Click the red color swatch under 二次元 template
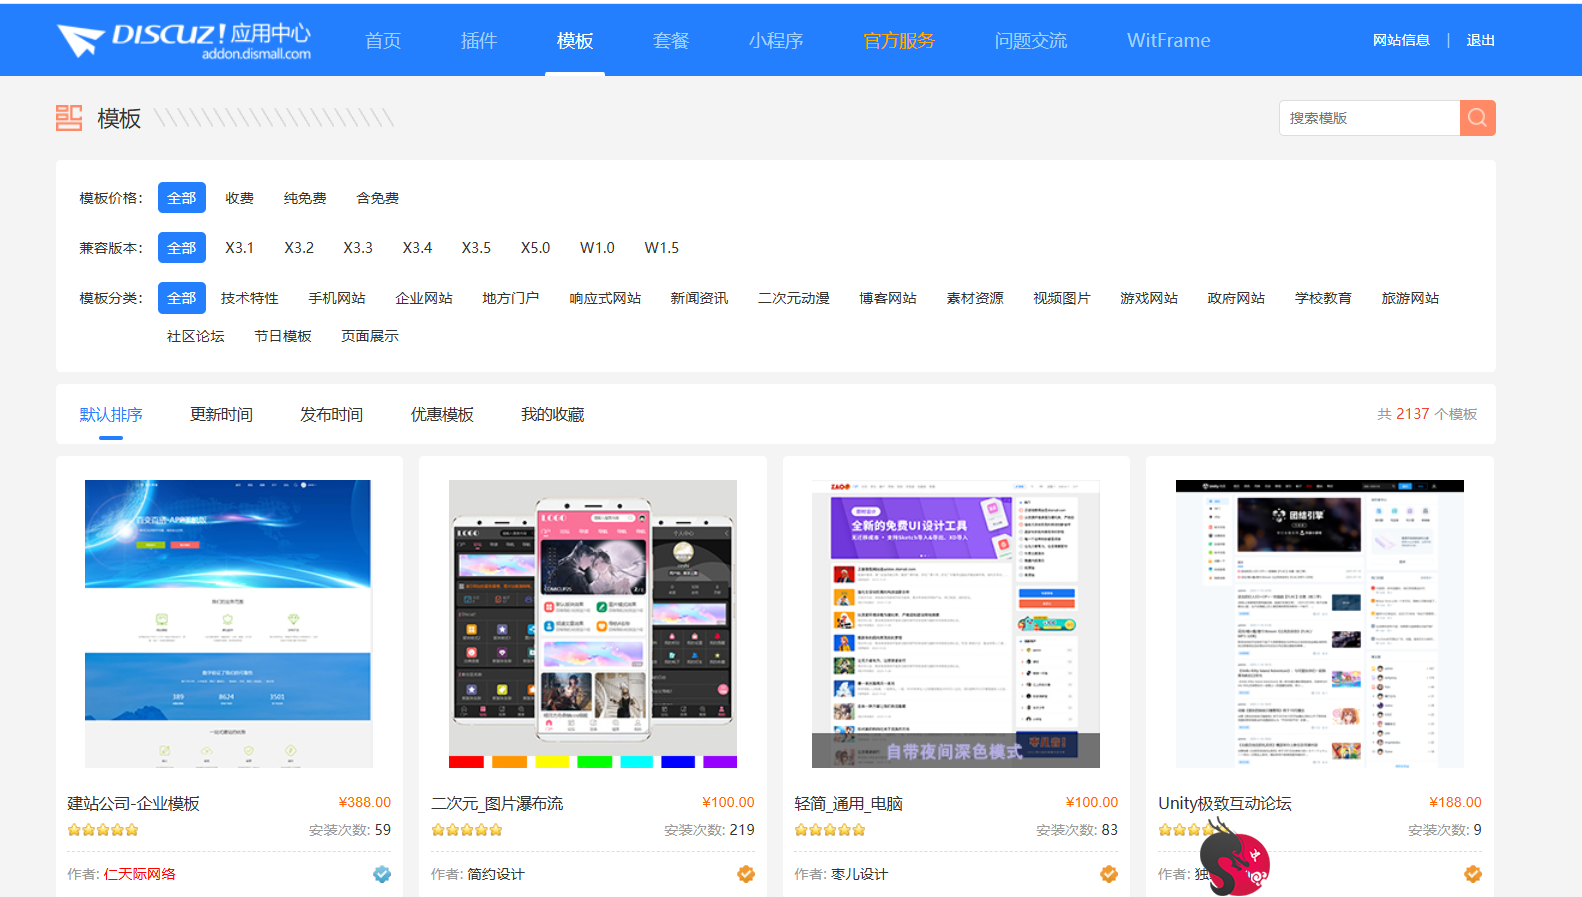The image size is (1582, 897). point(466,762)
